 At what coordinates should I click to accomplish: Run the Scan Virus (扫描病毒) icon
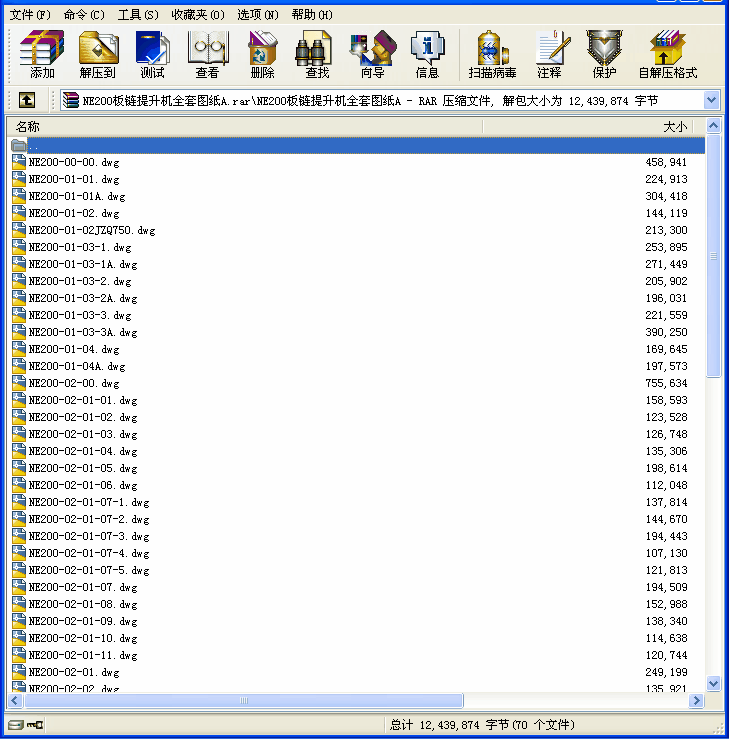492,54
